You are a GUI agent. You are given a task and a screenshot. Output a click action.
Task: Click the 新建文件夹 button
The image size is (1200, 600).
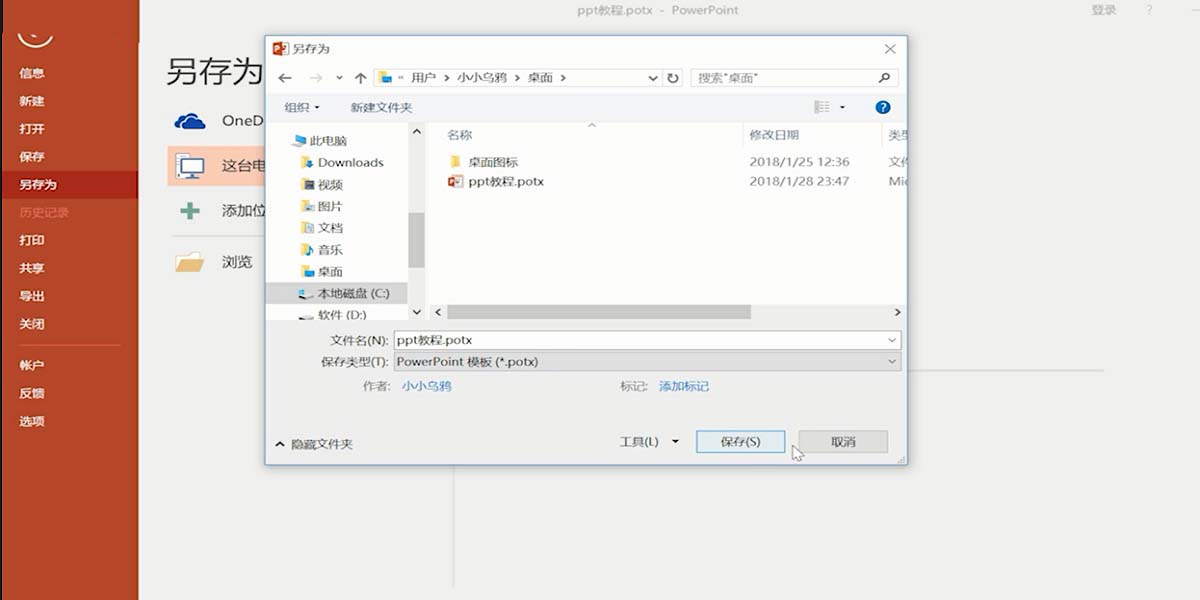381,107
